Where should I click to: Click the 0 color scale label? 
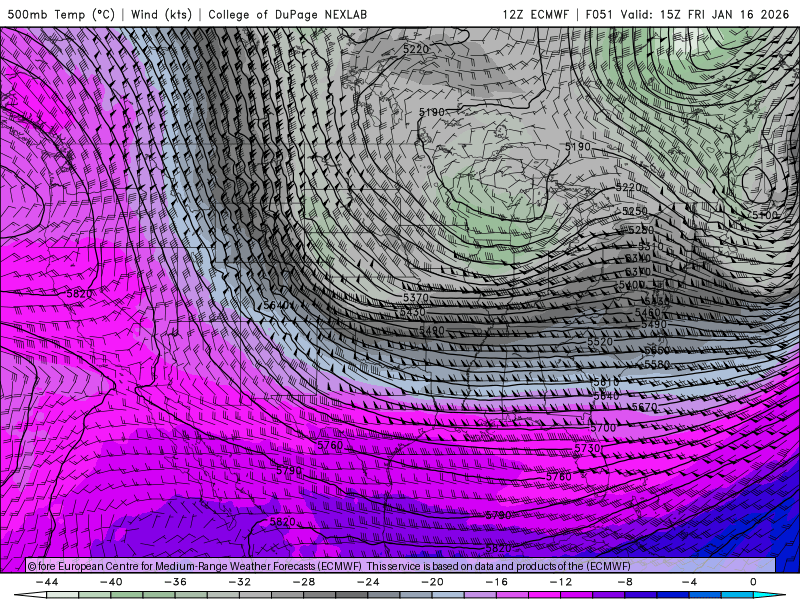click(x=753, y=582)
